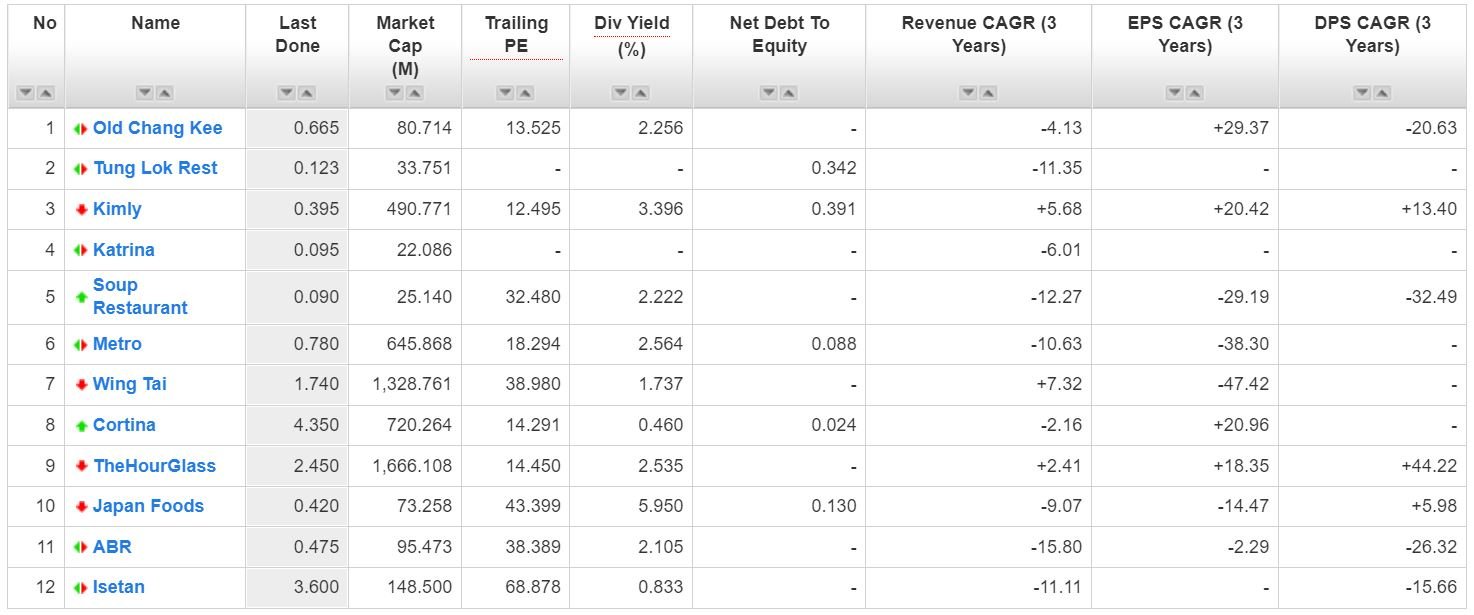Sort Net Debt To Equity with up arrow
Screen dimensions: 1474x615
click(x=789, y=93)
